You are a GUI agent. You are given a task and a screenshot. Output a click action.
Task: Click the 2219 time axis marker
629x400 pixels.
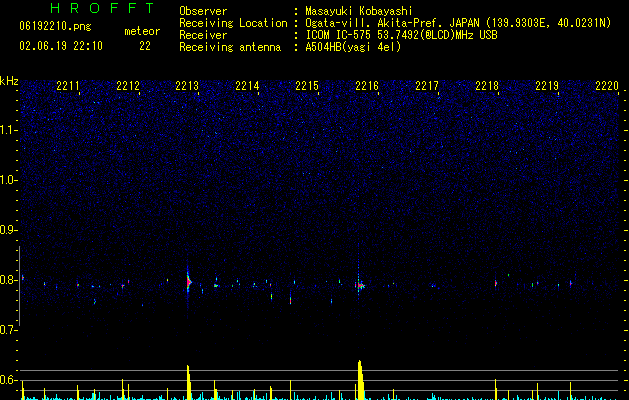click(x=547, y=86)
